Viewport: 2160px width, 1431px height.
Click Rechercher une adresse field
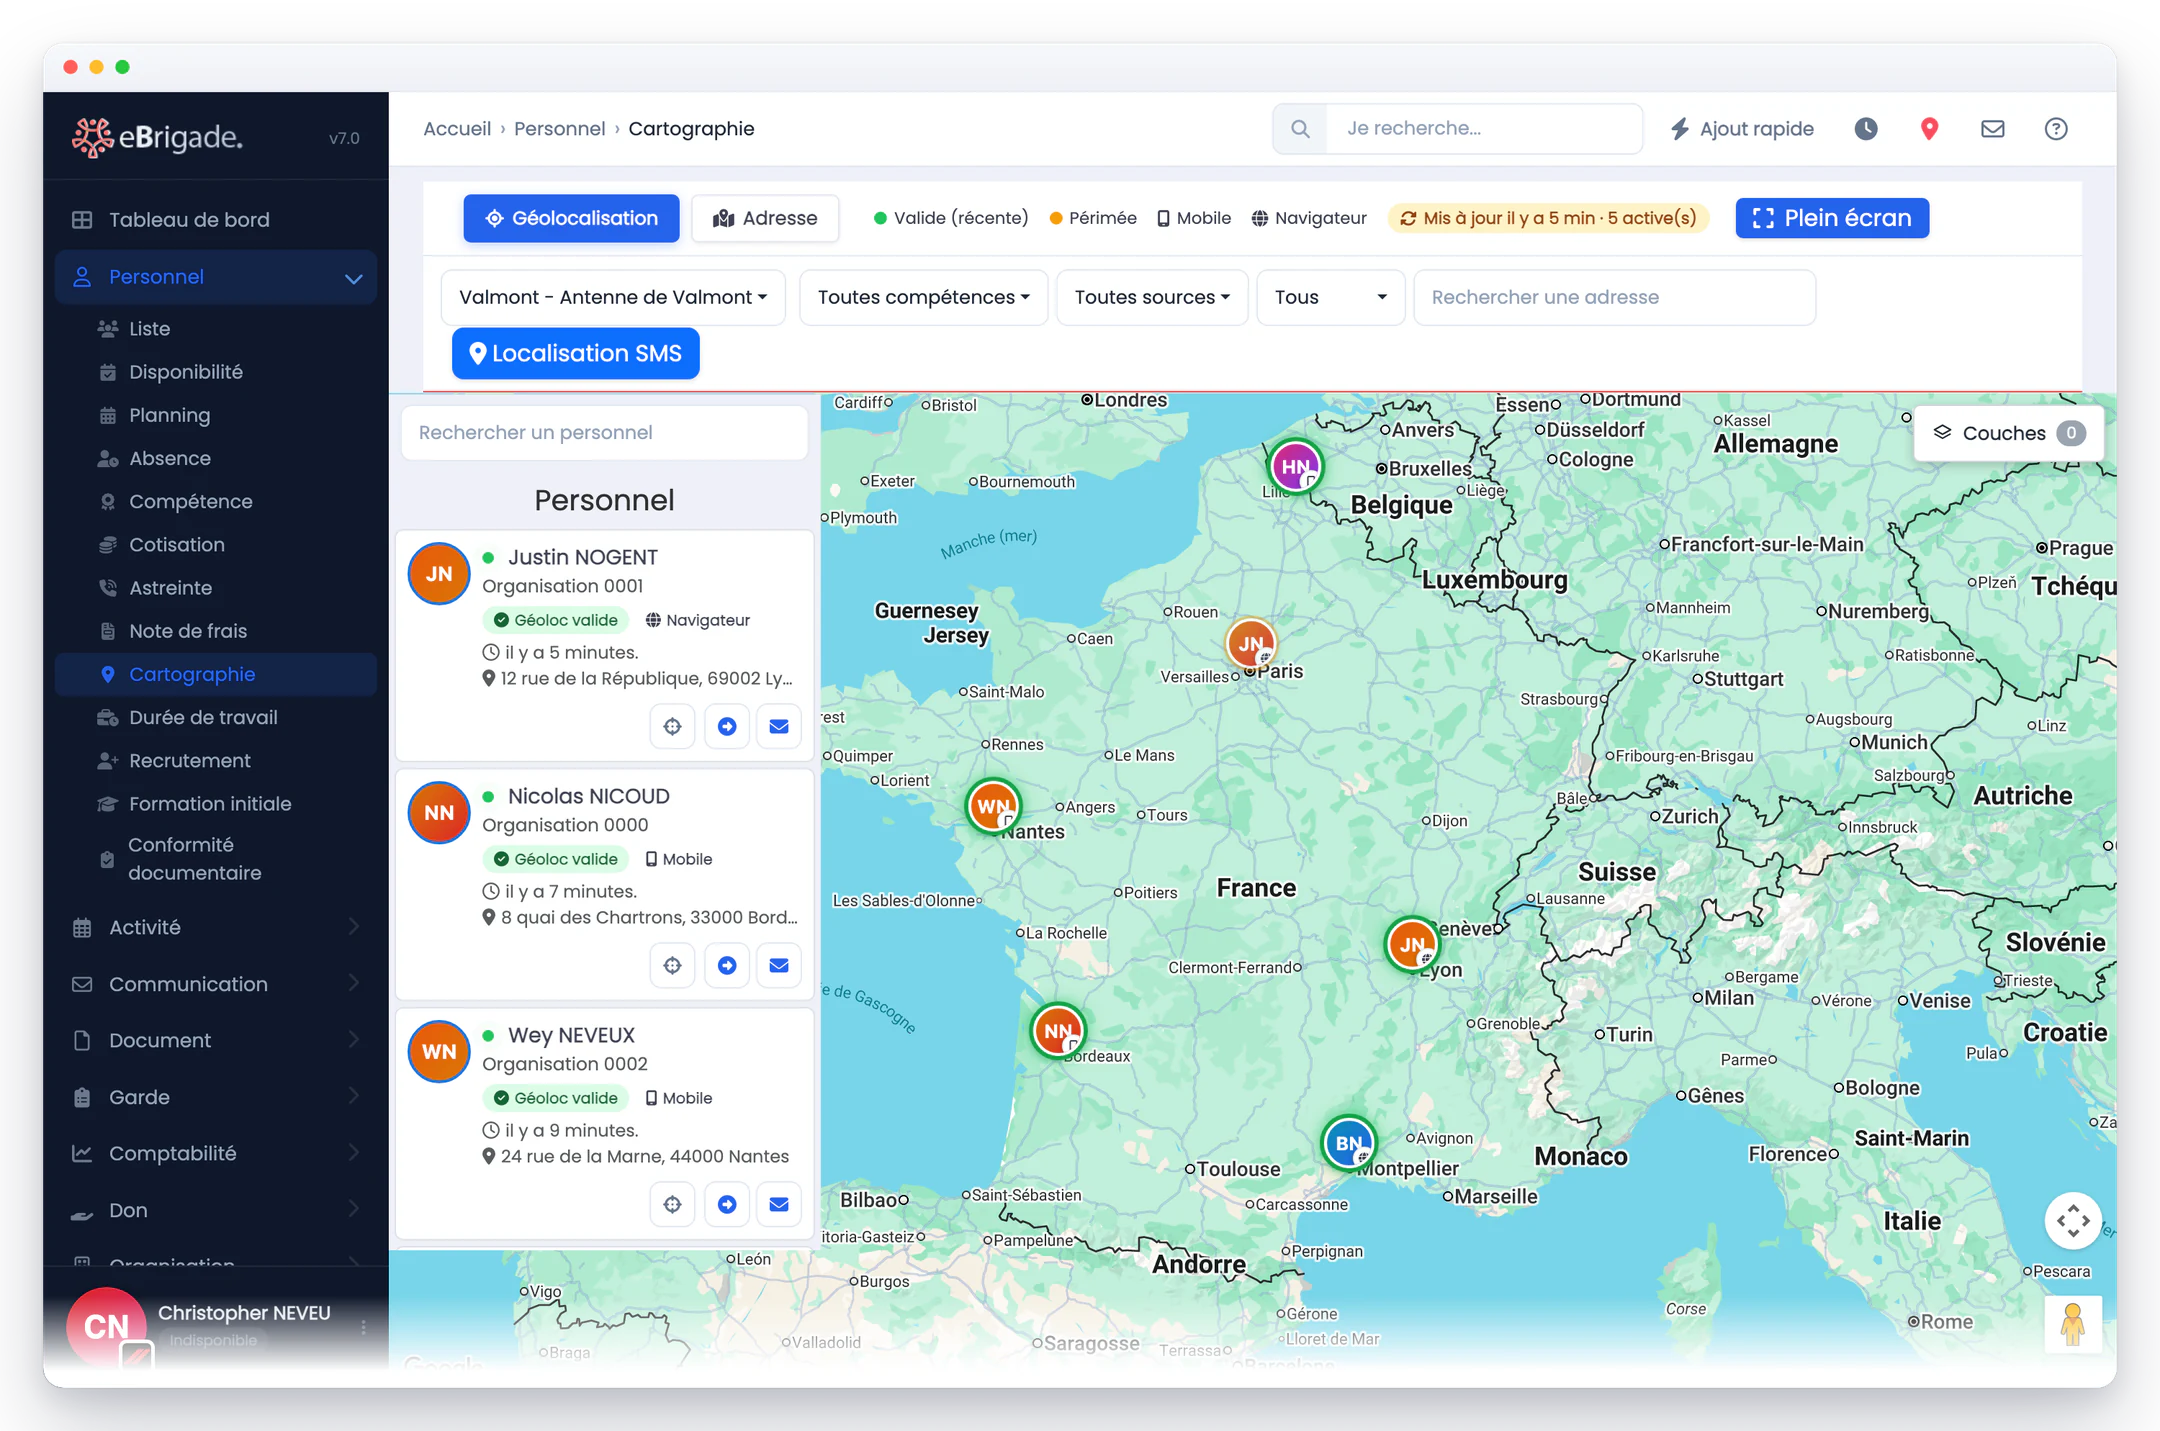1614,297
